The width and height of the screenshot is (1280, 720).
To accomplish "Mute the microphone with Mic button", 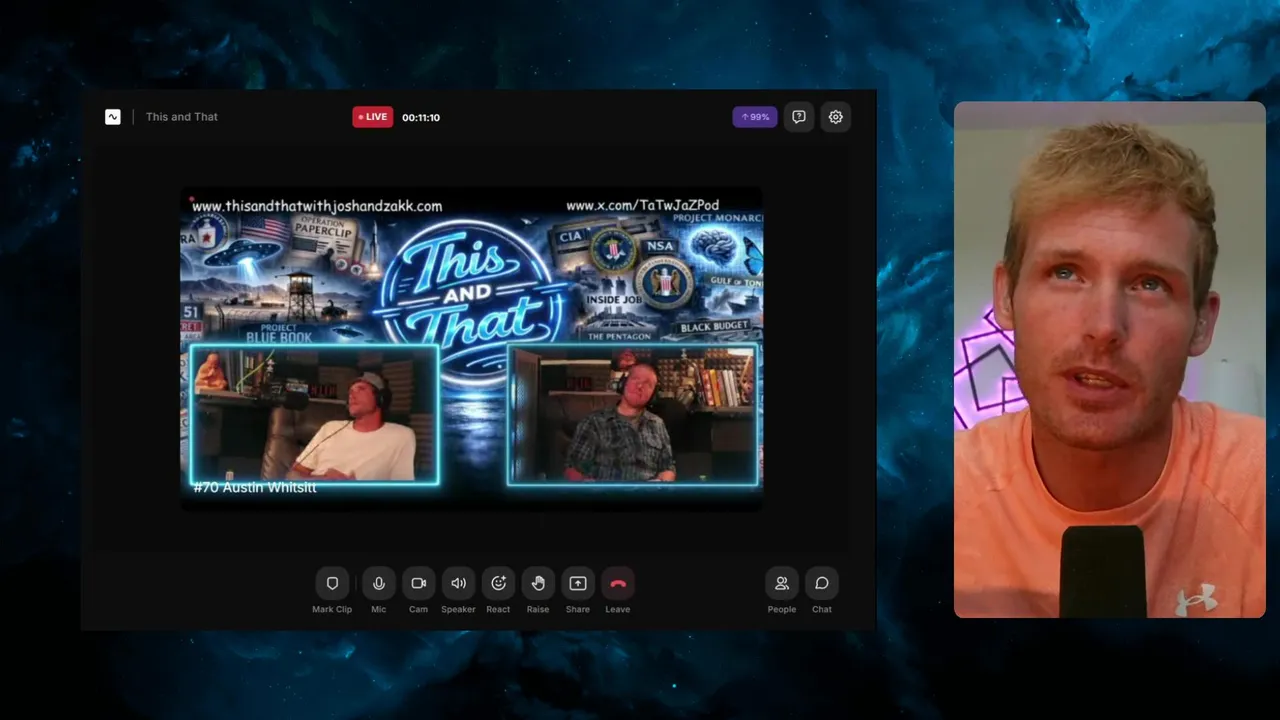I will tap(378, 583).
